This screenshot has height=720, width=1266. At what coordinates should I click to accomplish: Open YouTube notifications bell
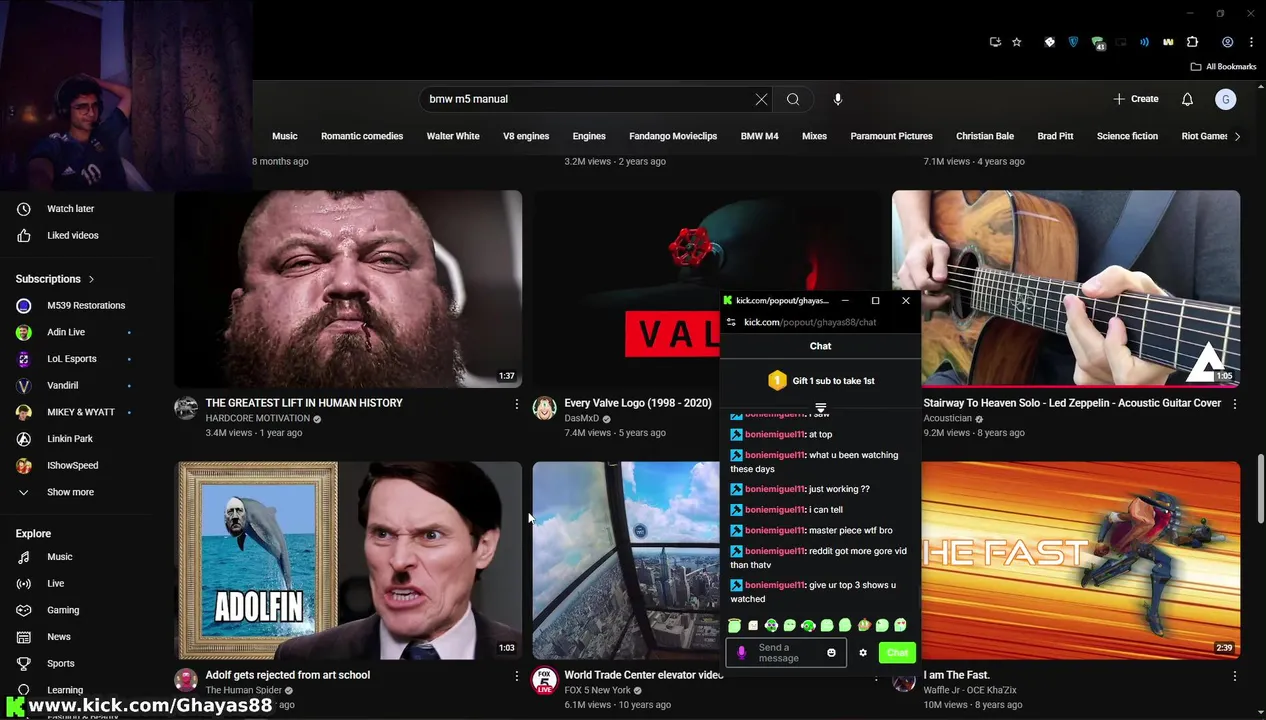1187,99
